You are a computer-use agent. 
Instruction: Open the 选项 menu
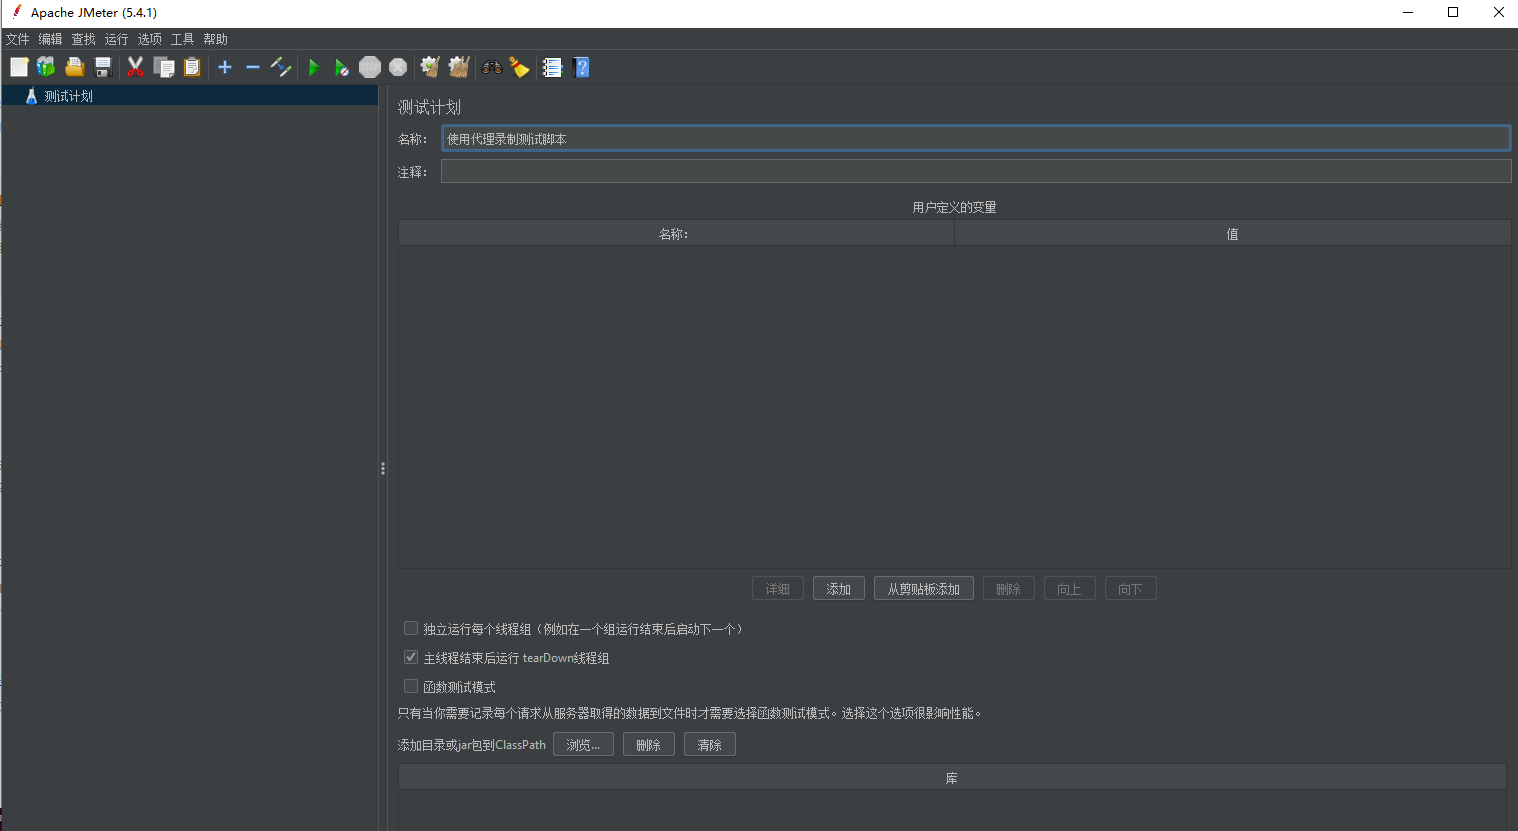coord(150,39)
